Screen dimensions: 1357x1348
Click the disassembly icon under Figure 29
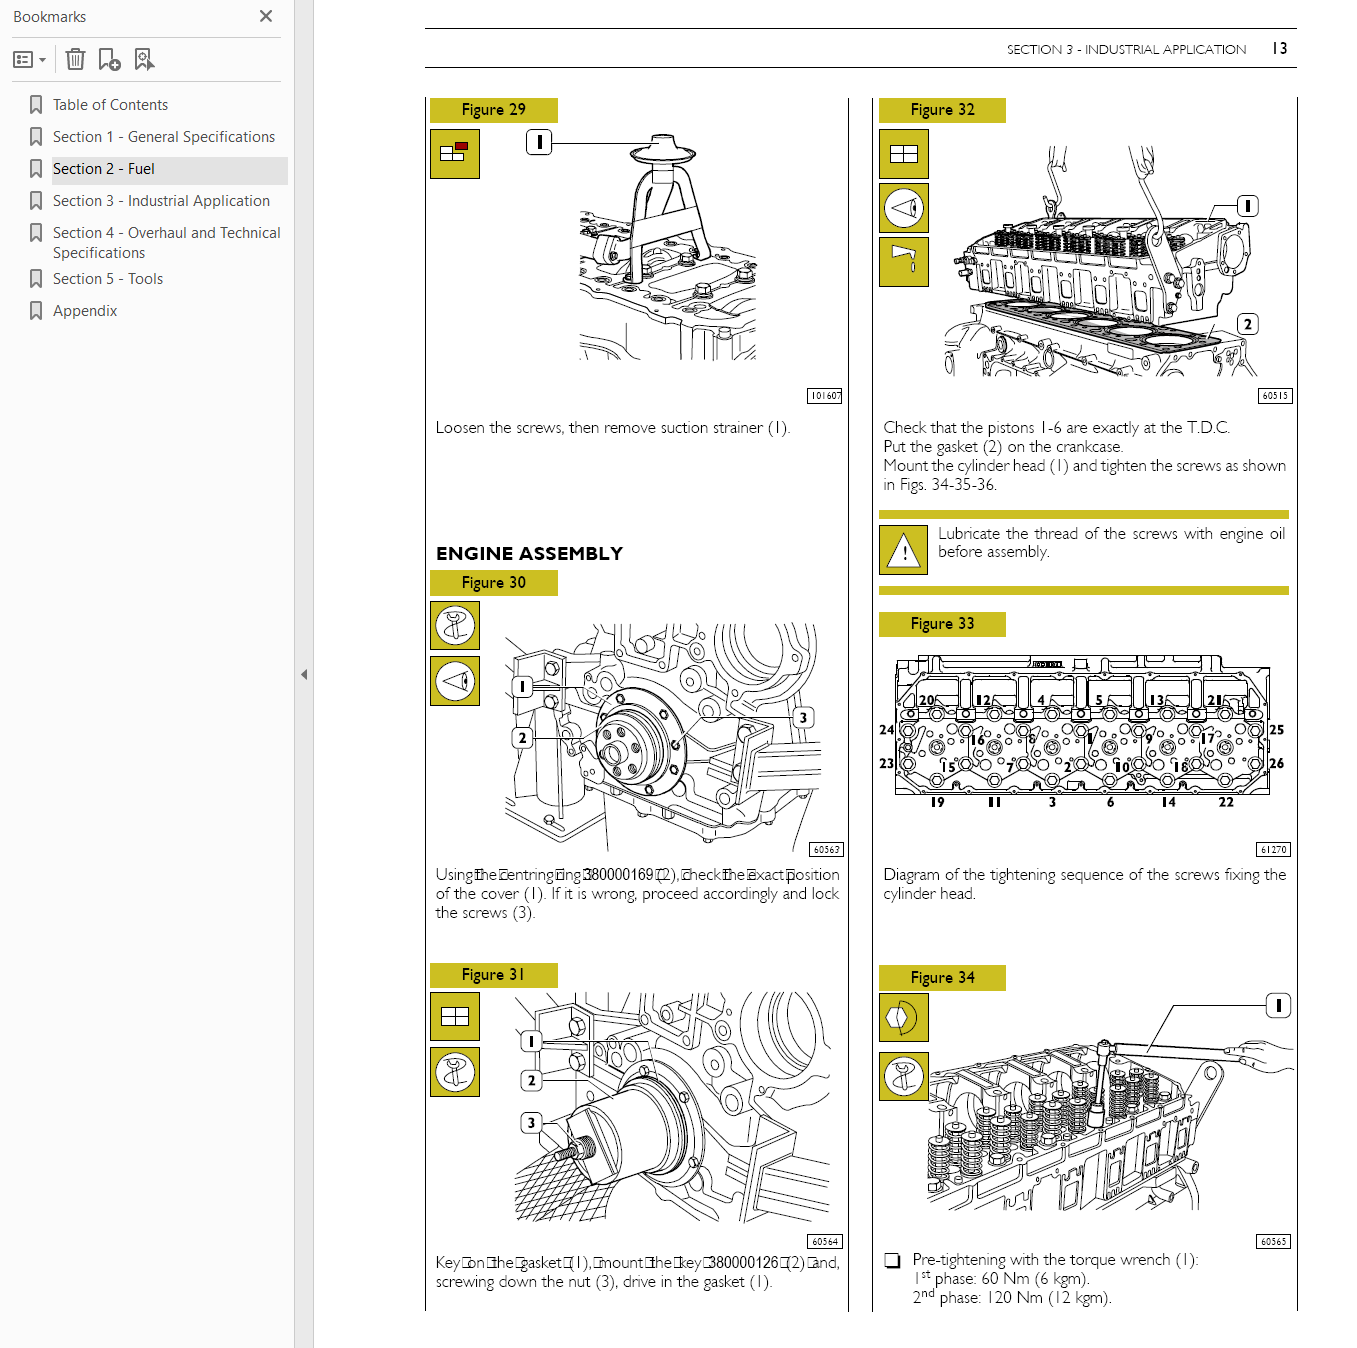click(x=454, y=153)
